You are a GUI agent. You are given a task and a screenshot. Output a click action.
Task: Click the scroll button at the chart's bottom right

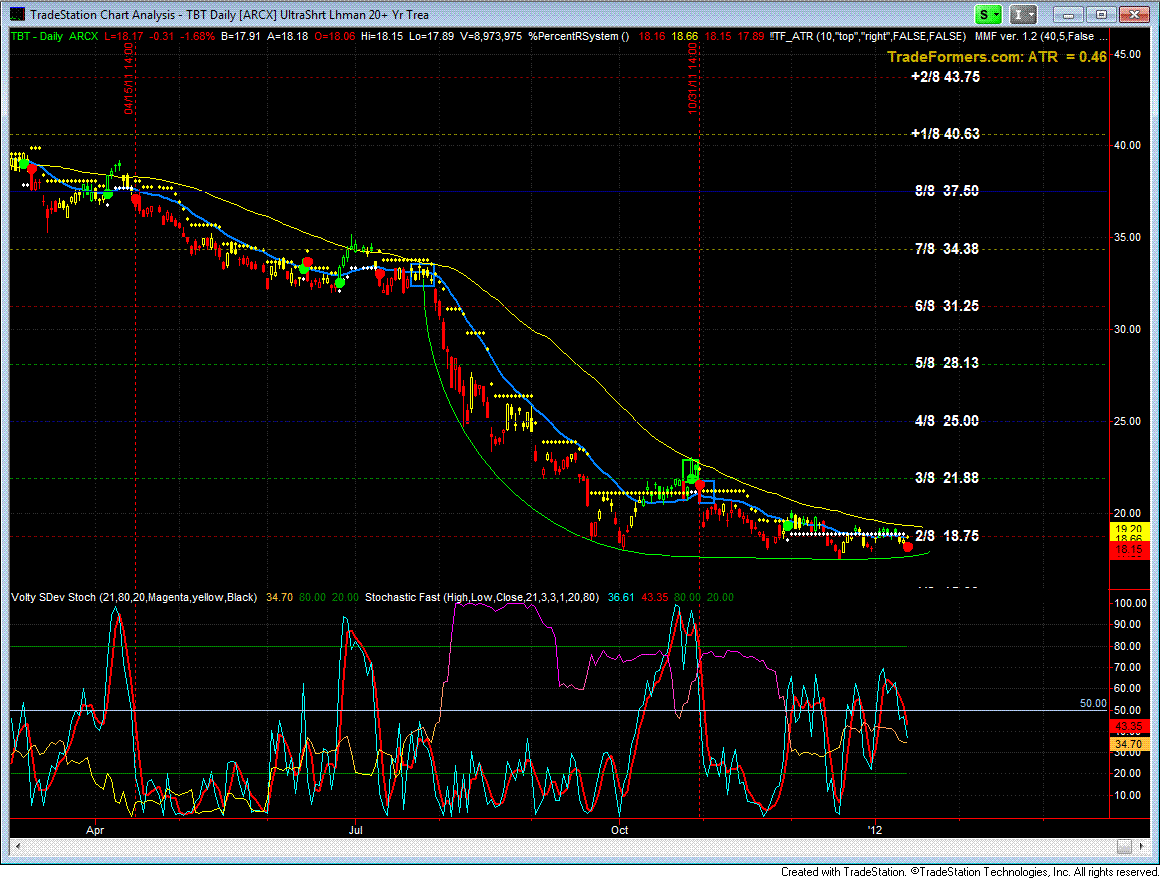point(1124,846)
